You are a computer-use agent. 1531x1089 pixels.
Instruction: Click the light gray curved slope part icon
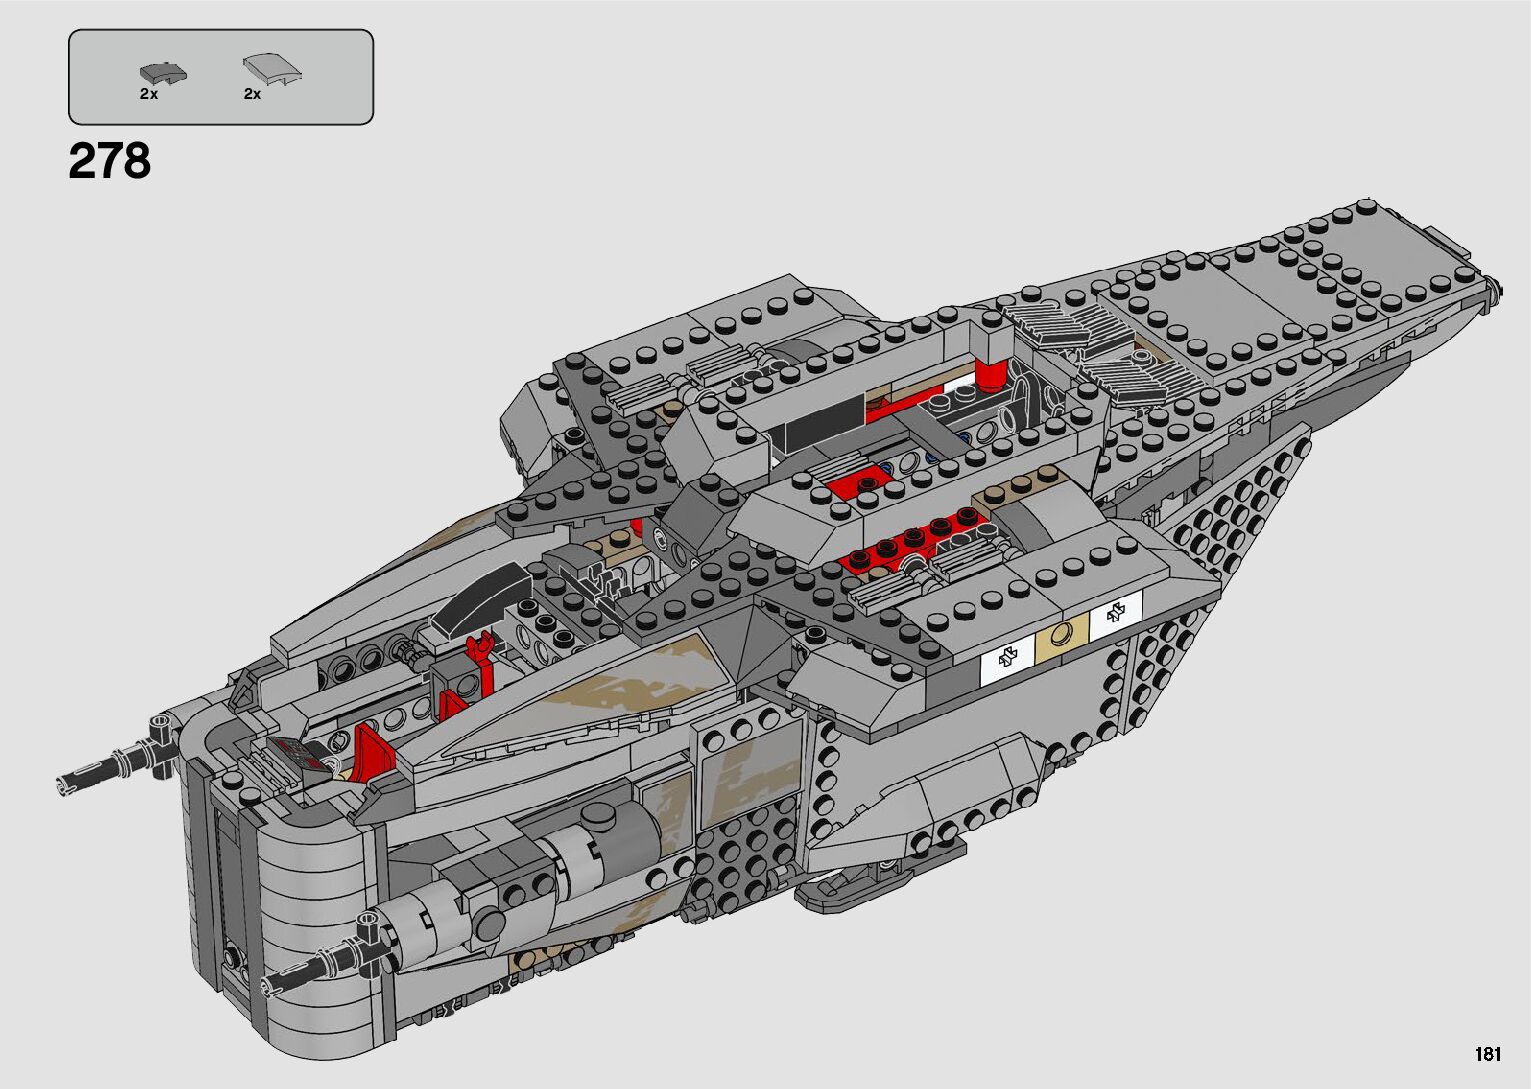(x=272, y=70)
